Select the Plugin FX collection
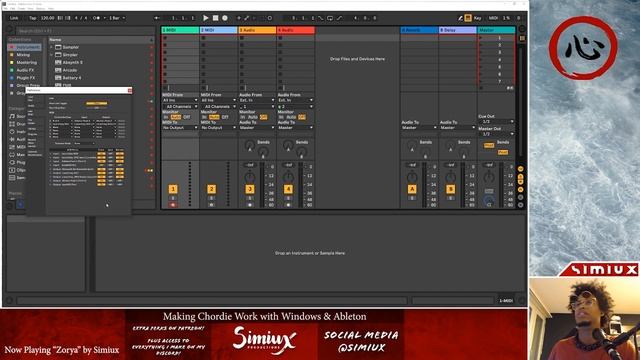Viewport: 640px width, 360px height. [25, 78]
